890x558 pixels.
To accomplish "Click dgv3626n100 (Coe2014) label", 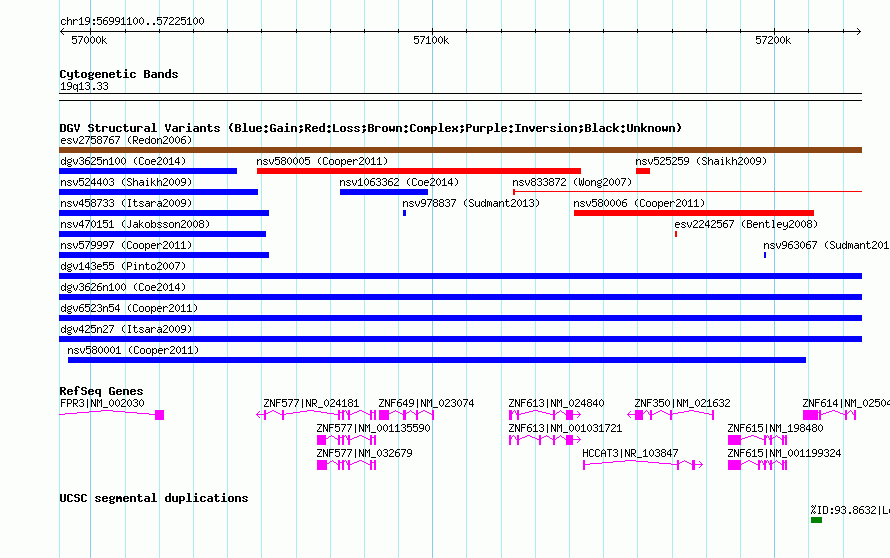I will [123, 287].
